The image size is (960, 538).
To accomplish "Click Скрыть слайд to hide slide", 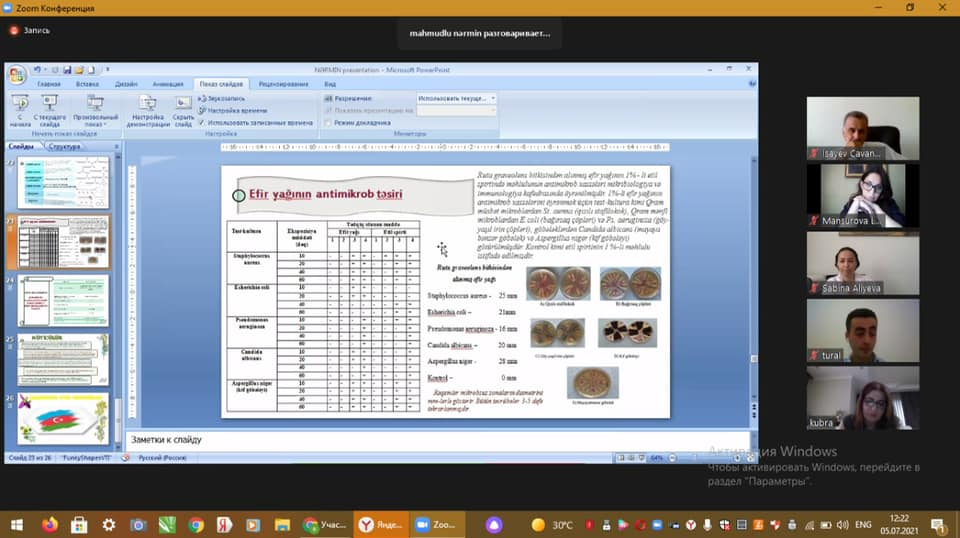I will pyautogui.click(x=183, y=111).
